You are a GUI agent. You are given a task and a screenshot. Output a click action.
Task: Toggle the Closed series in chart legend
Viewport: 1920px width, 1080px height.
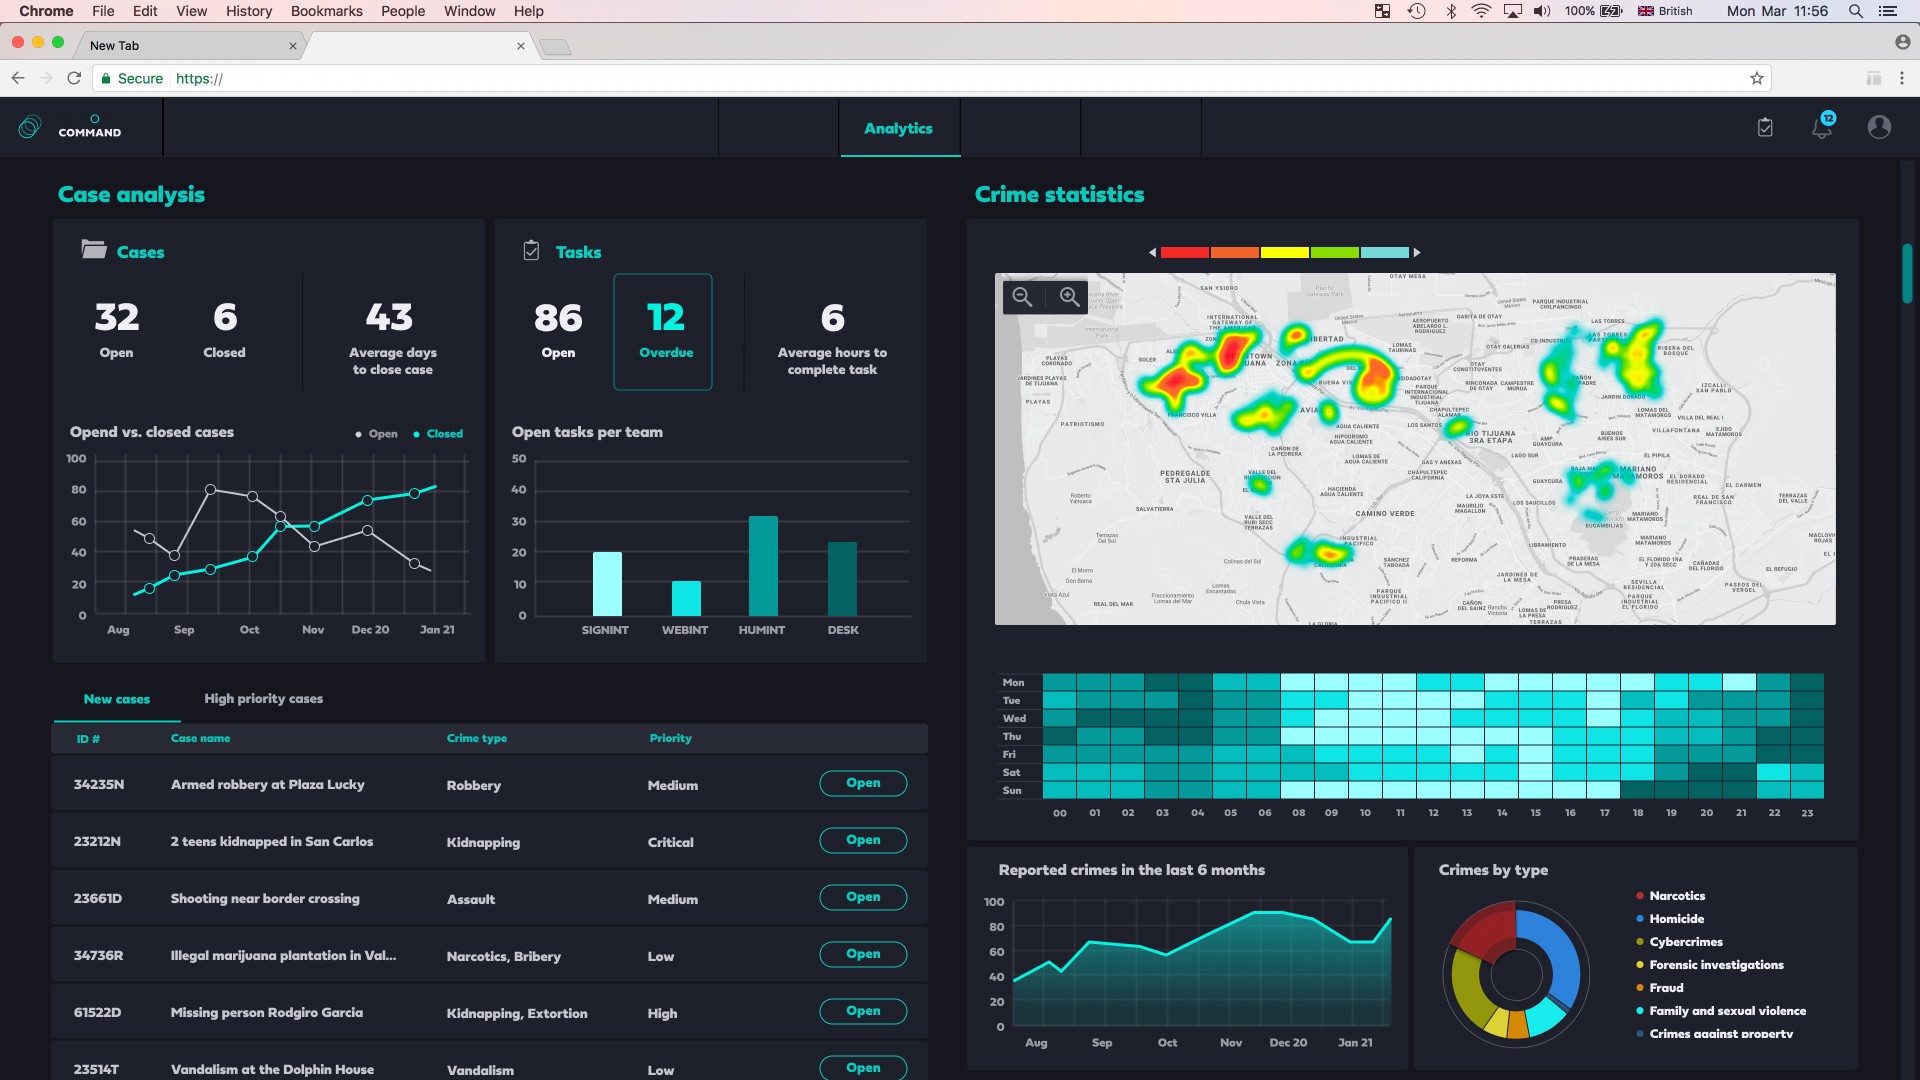(438, 434)
